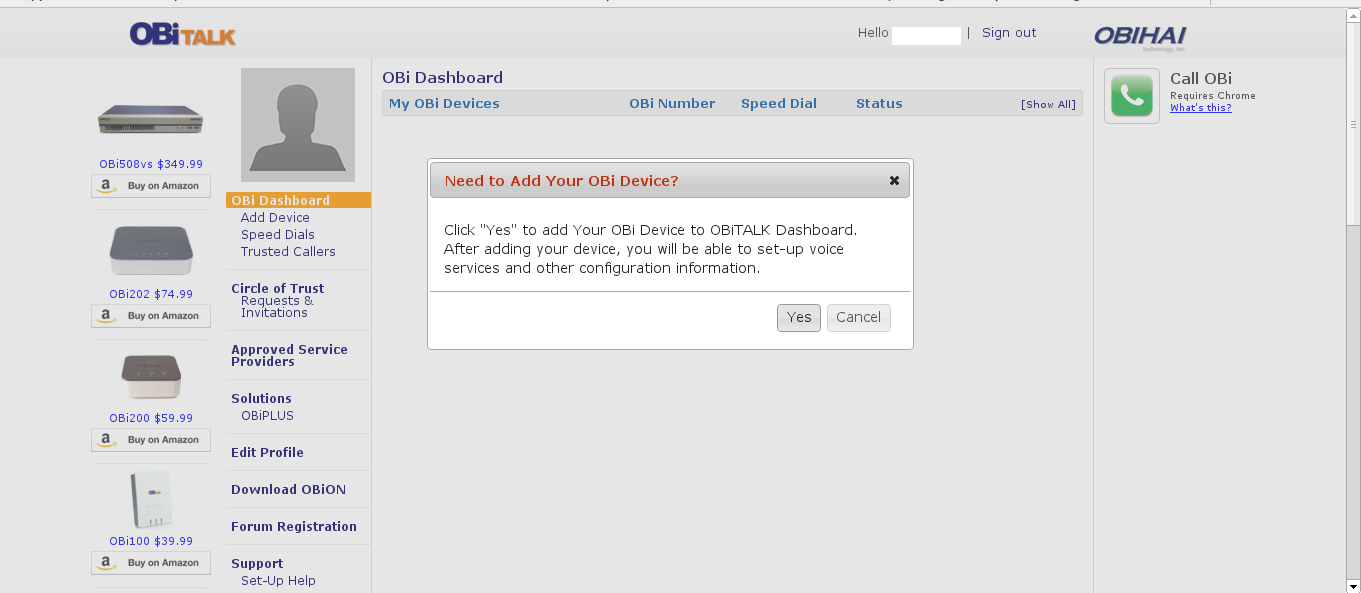This screenshot has height=593, width=1361.
Task: Open Edit Profile page
Action: tap(267, 453)
